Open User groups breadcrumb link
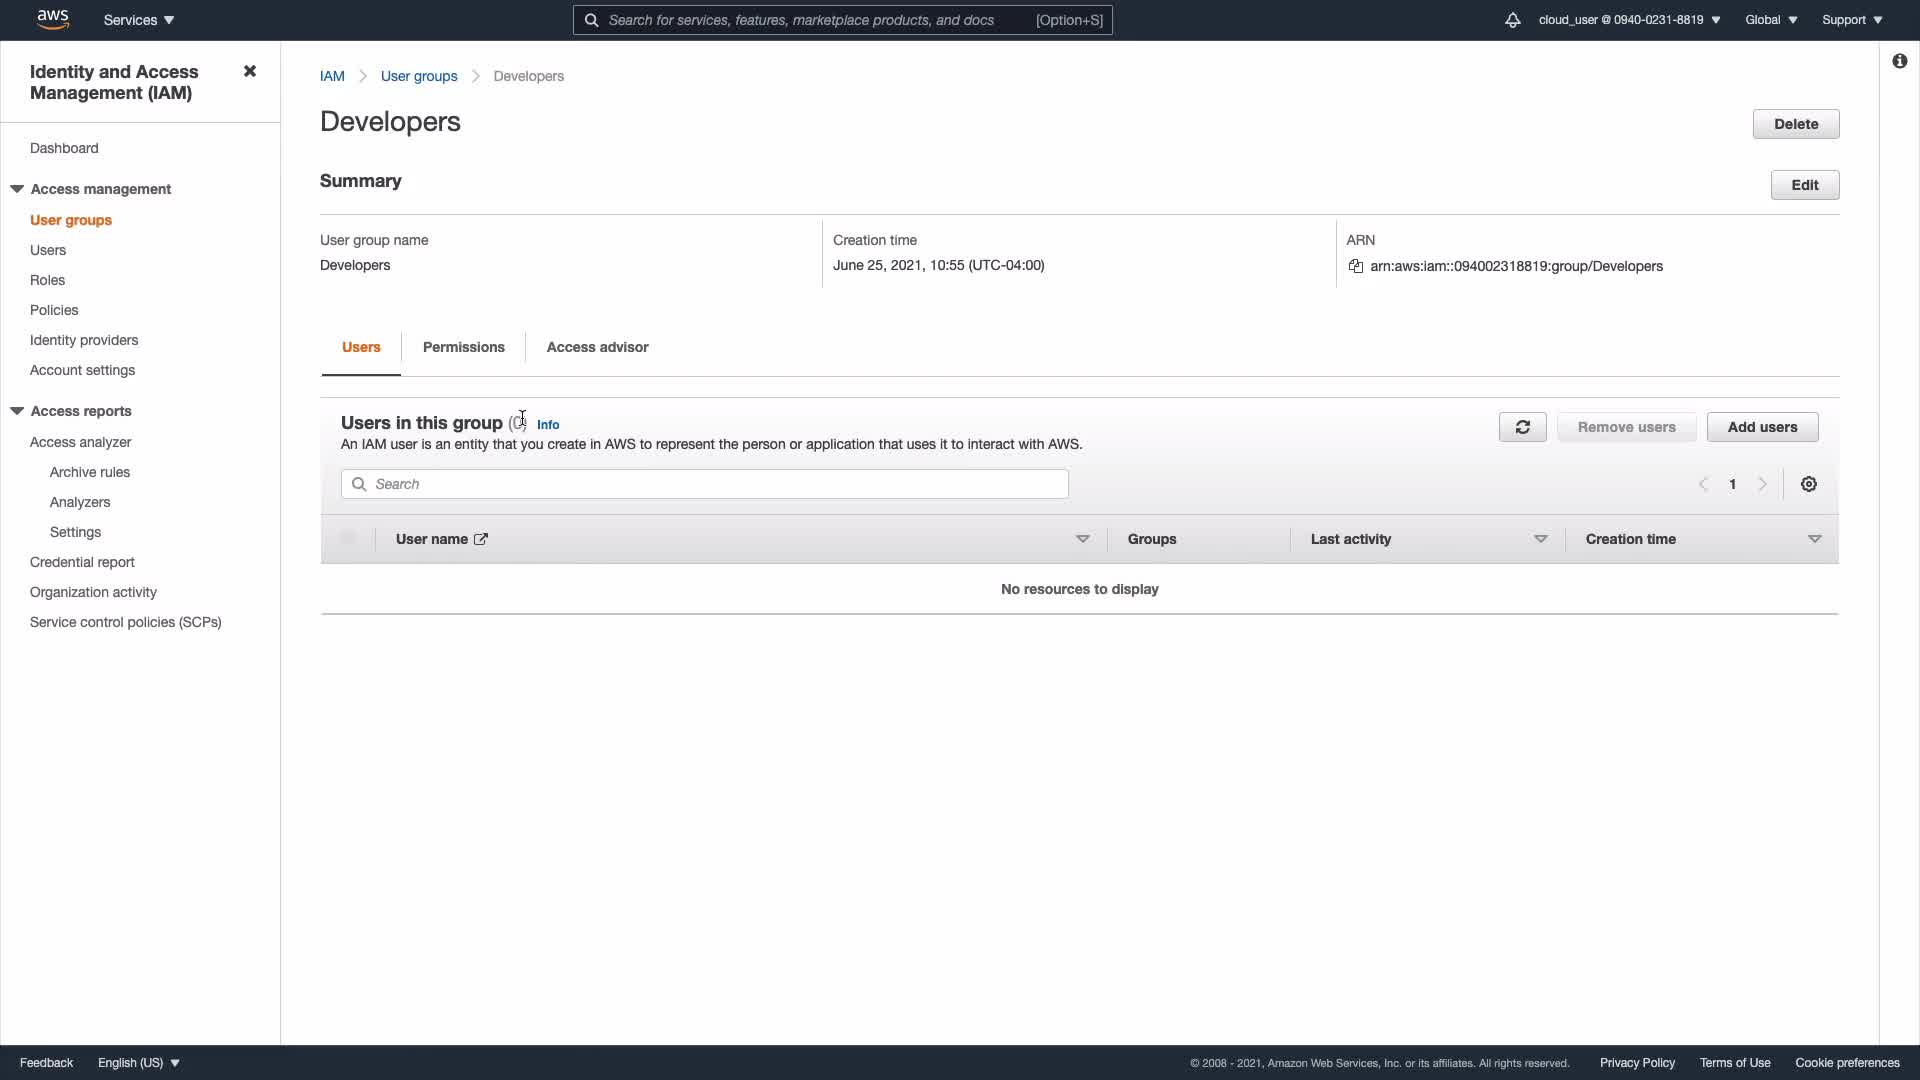 click(x=418, y=76)
